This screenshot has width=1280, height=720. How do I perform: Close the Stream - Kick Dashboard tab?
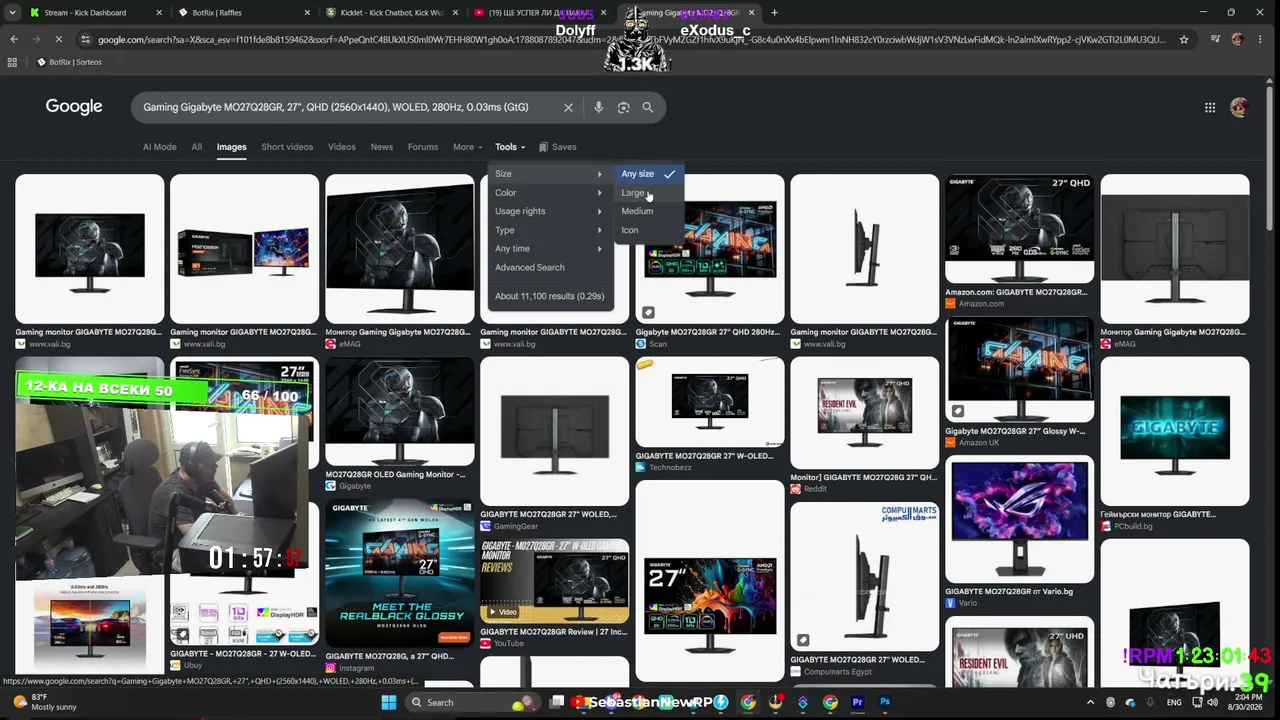159,13
